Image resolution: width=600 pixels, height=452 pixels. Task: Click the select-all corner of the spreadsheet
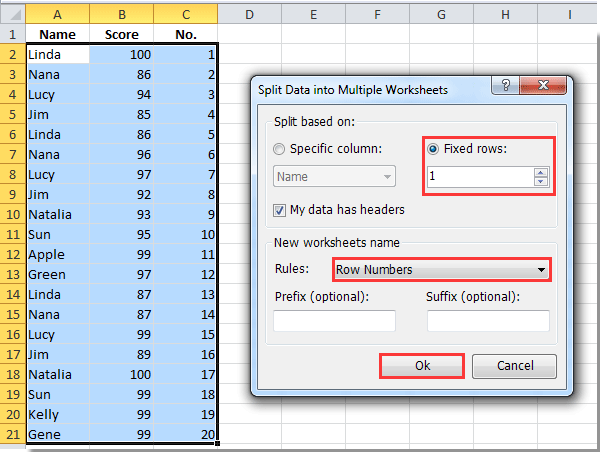pos(12,12)
